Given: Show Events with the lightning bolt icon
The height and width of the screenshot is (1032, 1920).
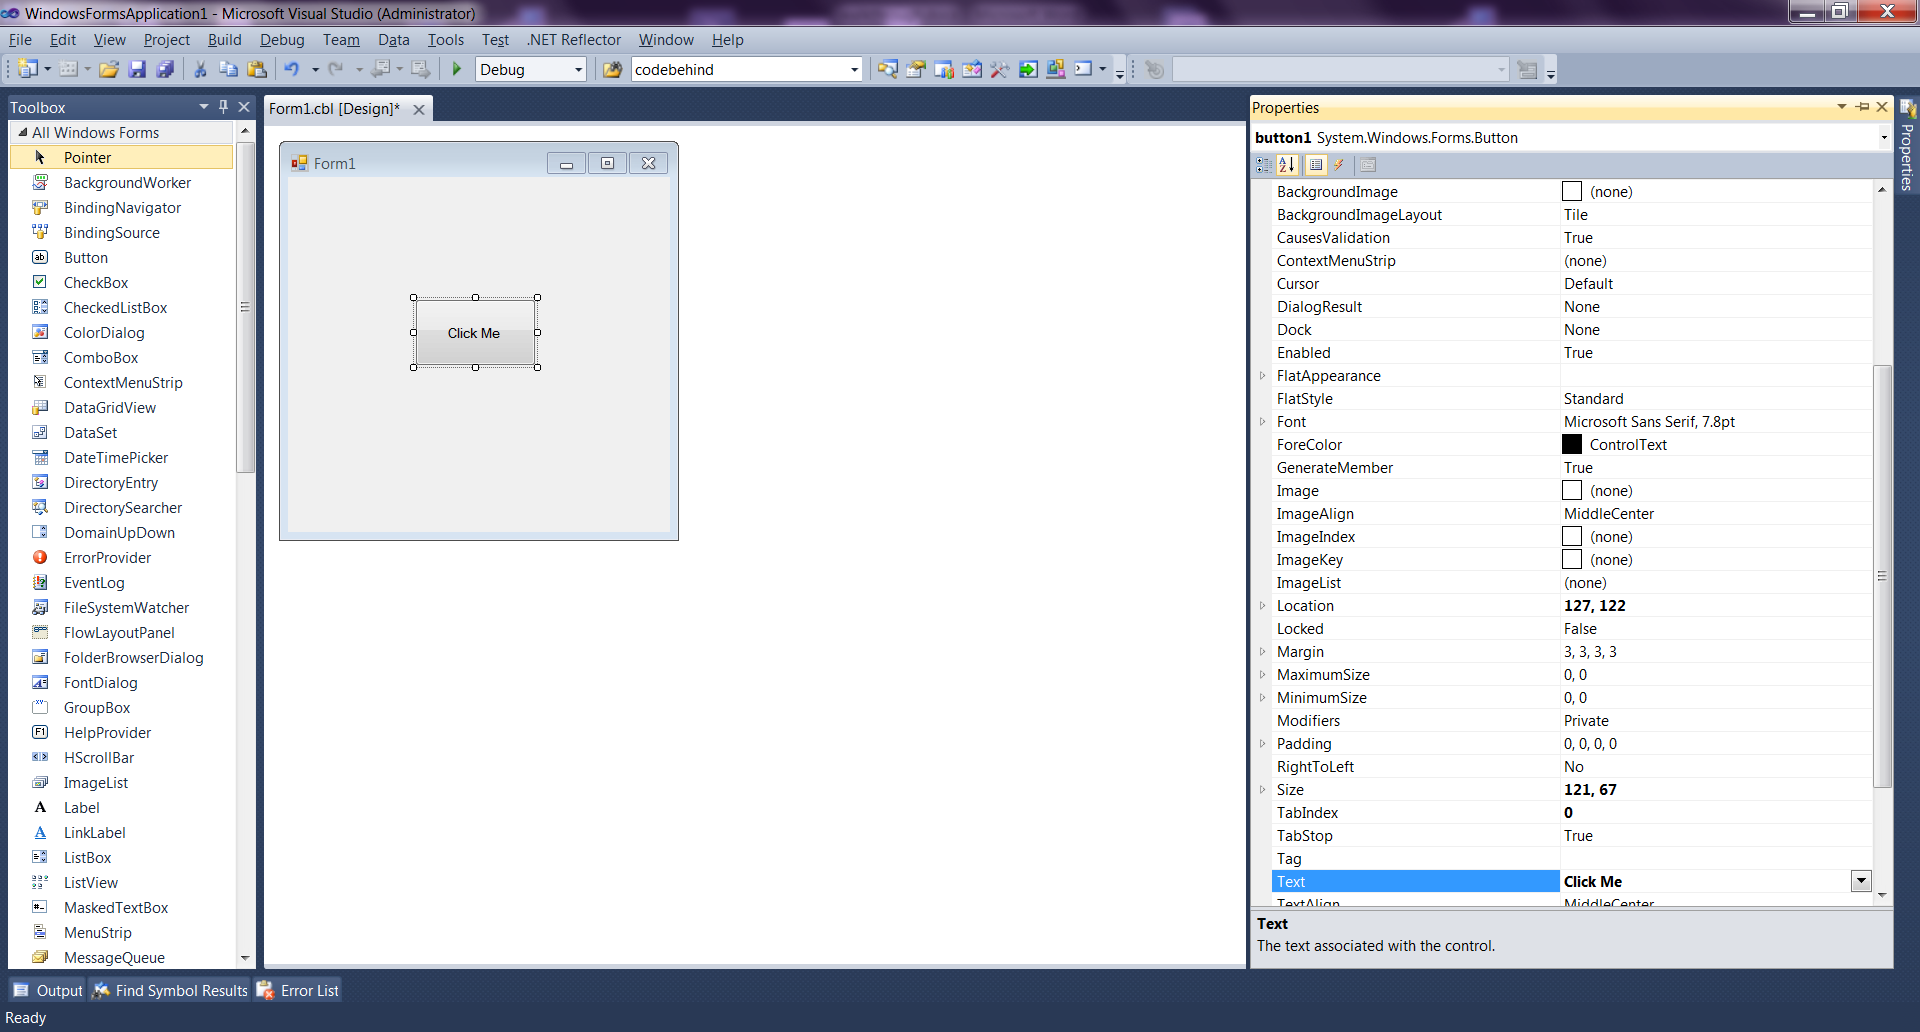Looking at the screenshot, I should coord(1339,165).
